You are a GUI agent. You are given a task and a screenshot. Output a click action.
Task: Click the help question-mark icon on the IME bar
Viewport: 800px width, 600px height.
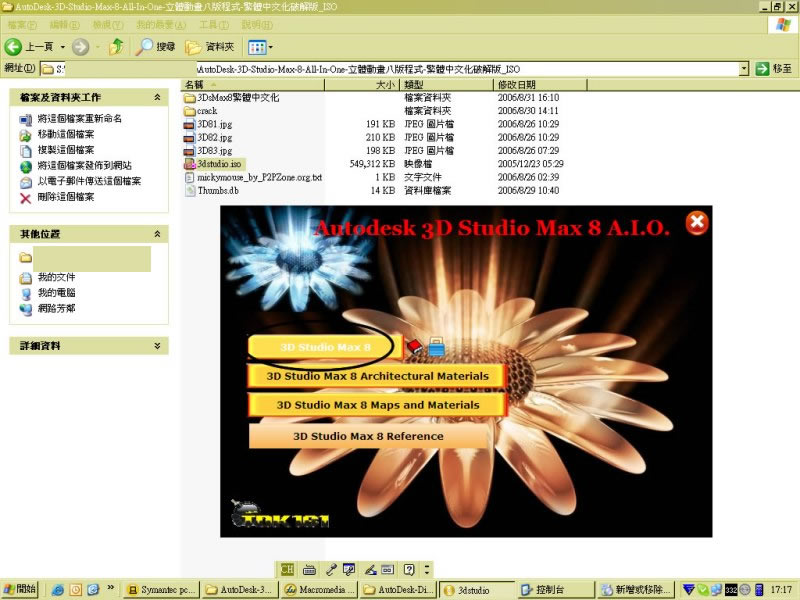pyautogui.click(x=409, y=569)
